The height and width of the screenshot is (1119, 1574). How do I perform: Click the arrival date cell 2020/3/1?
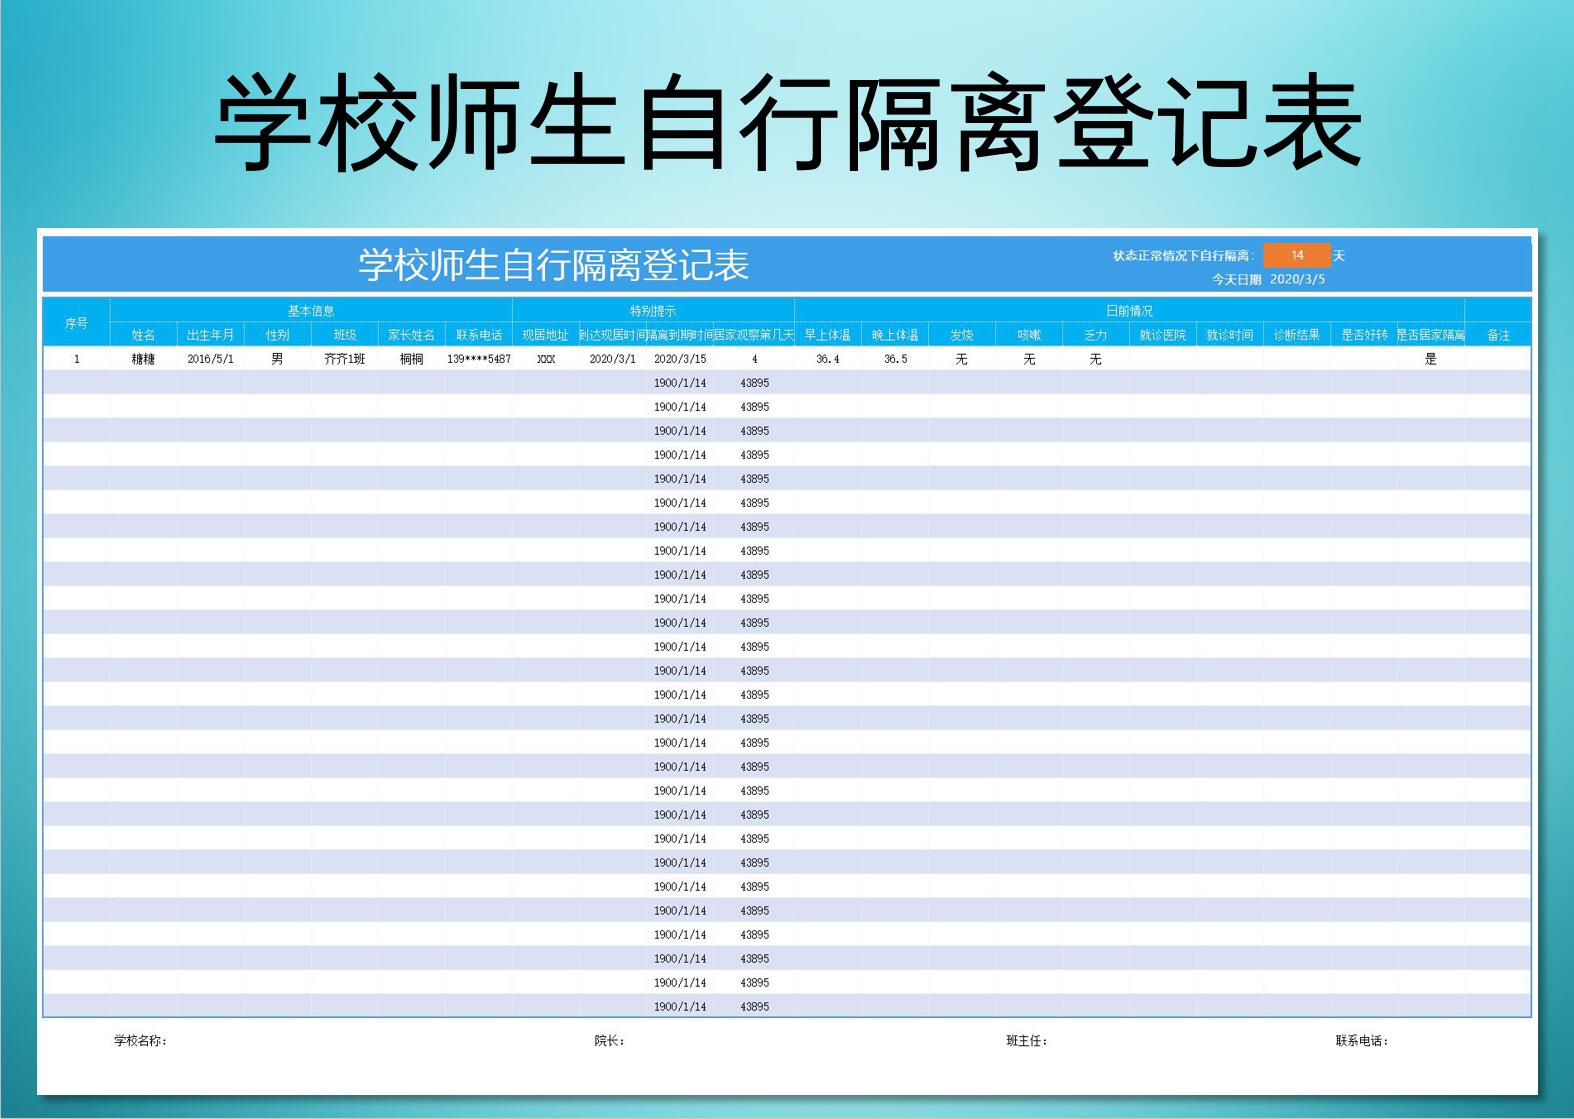(x=612, y=359)
